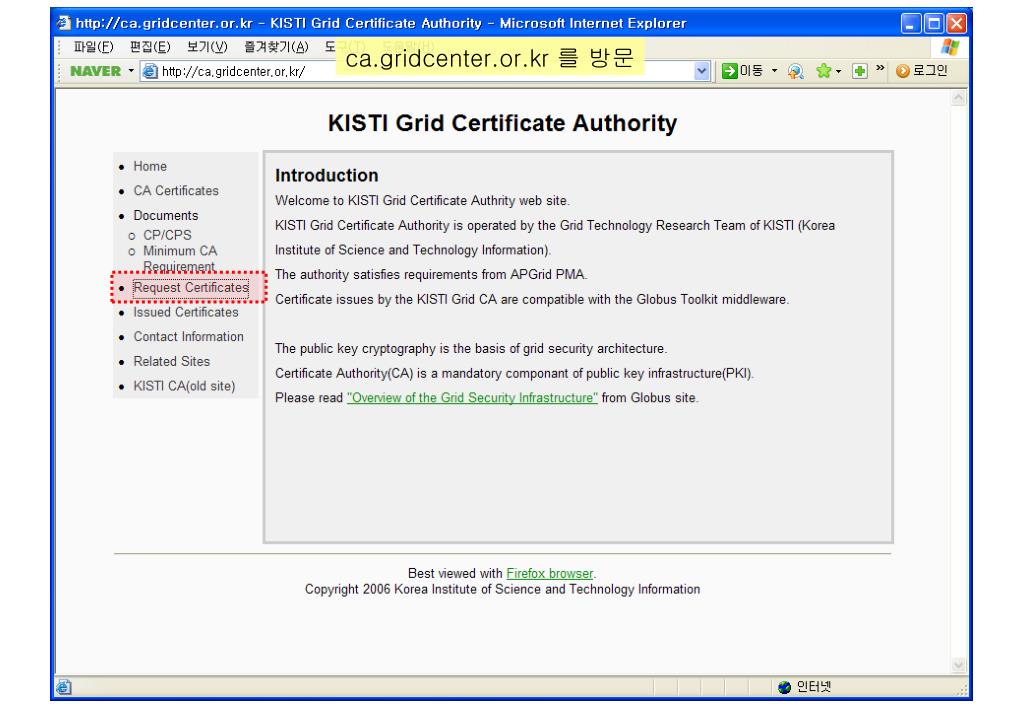Open the Issued Certificates link
Image resolution: width=1023 pixels, height=708 pixels.
186,313
